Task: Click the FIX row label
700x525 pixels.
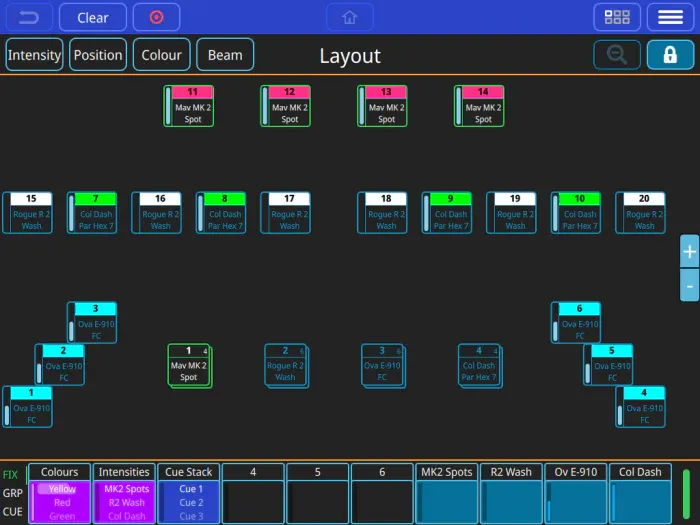Action: 10,475
